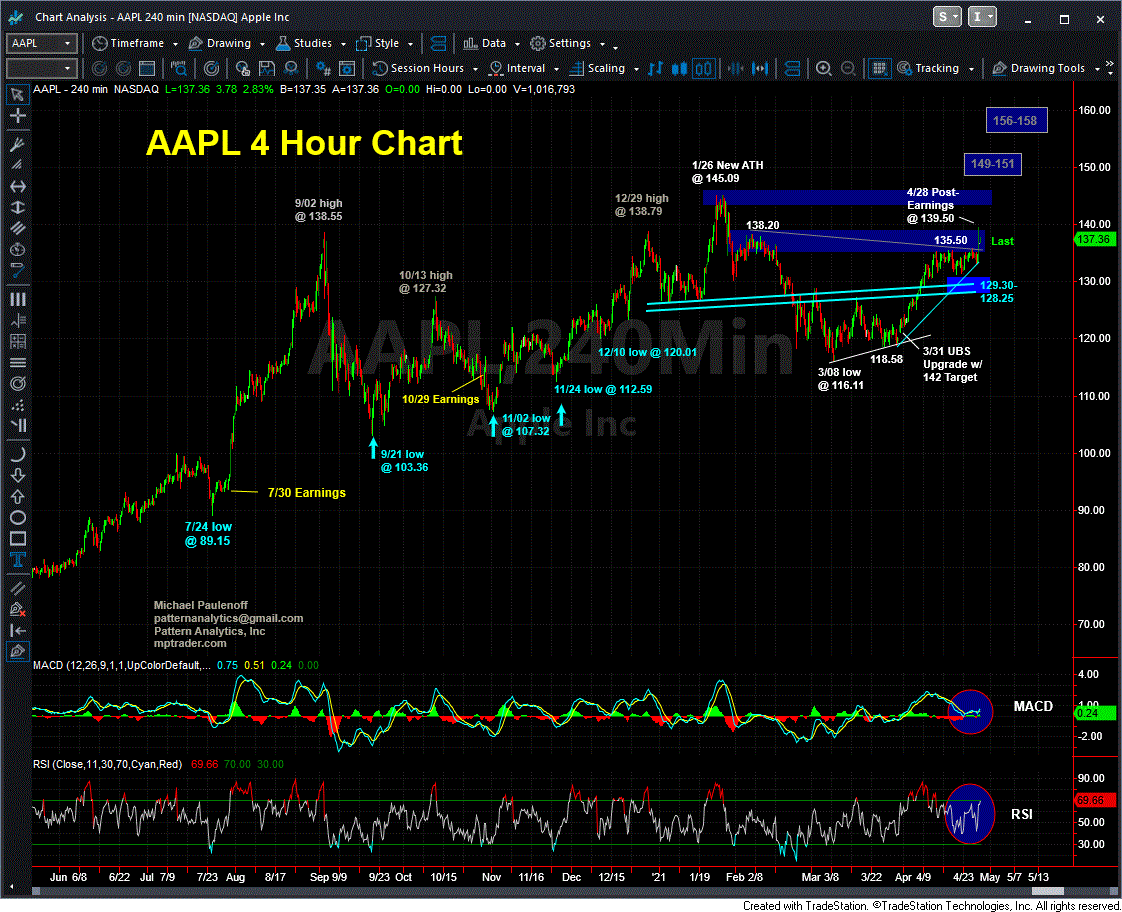Click the green 0.24 MACD value marker
This screenshot has width=1122, height=912.
(x=1095, y=713)
